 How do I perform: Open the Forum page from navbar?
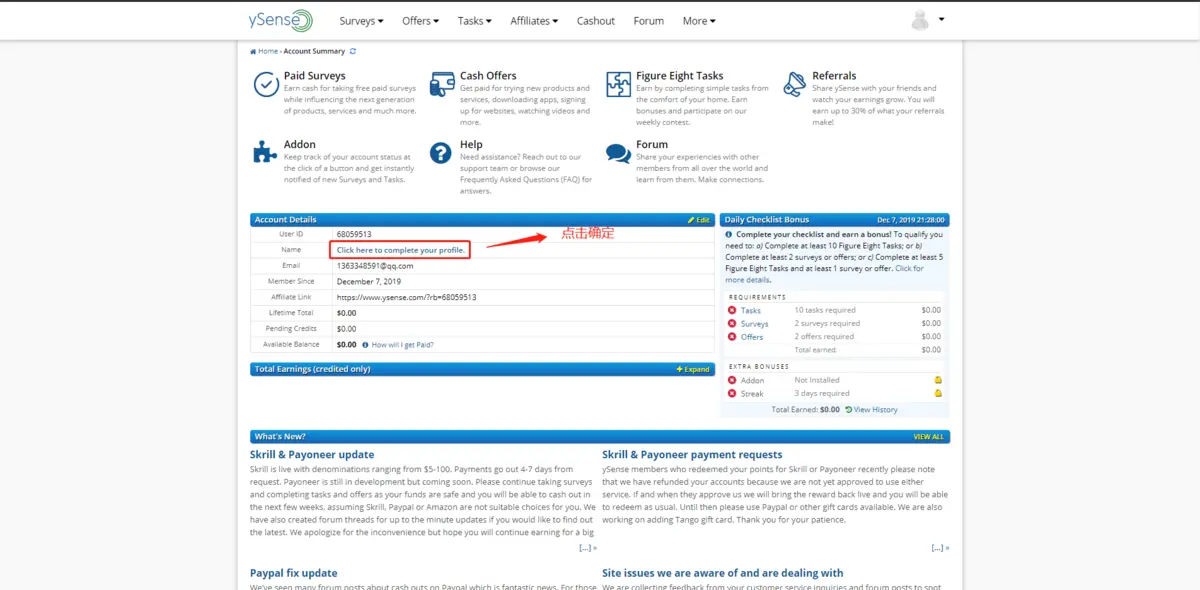pyautogui.click(x=648, y=21)
